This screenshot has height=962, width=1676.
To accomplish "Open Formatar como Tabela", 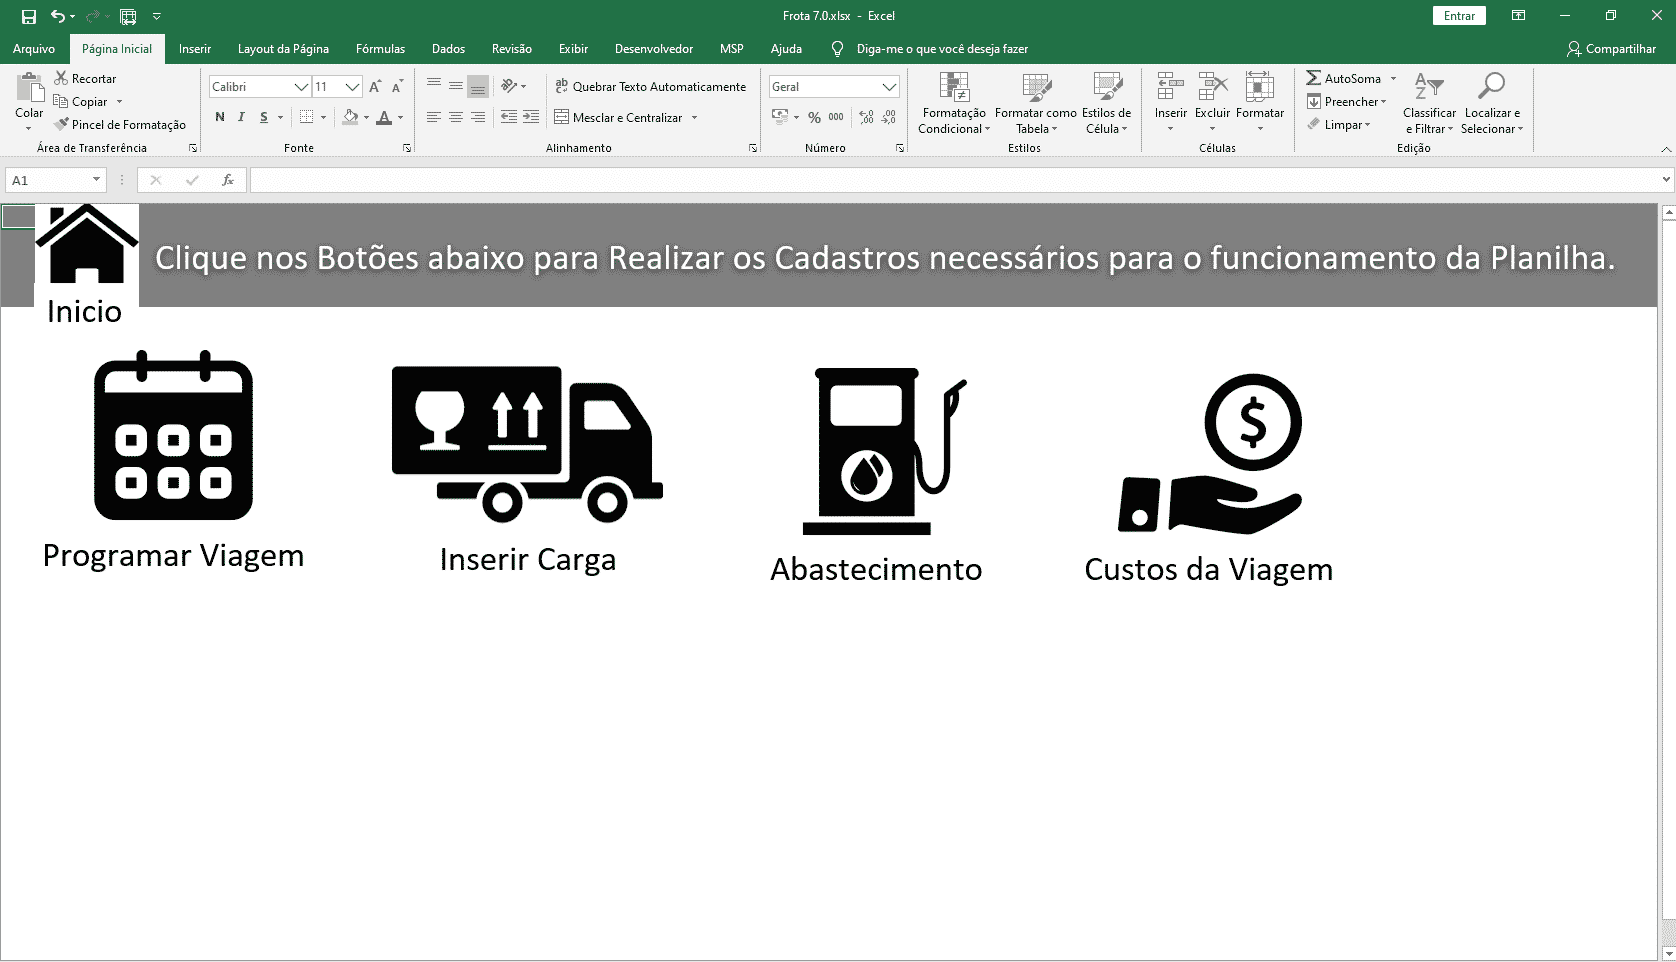I will [1036, 103].
